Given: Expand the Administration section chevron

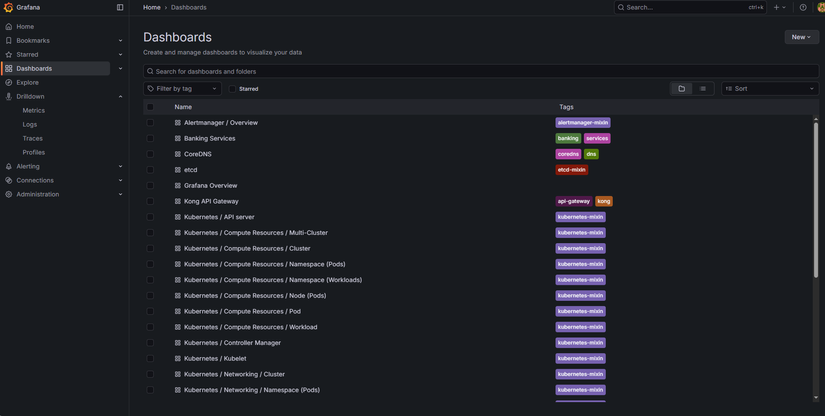Looking at the screenshot, I should tap(120, 194).
